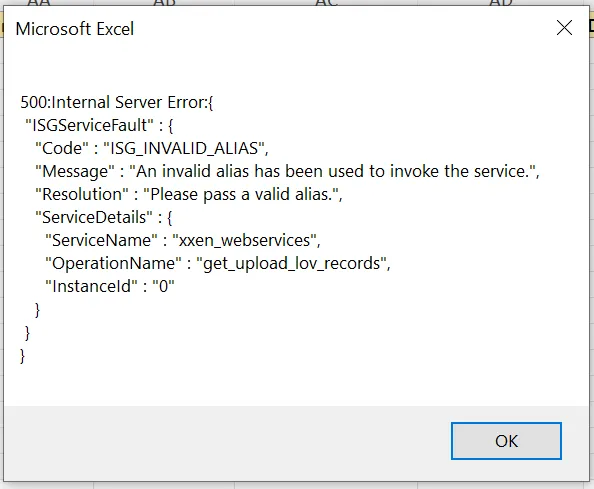Select column AA header behind dialog

pyautogui.click(x=39, y=3)
